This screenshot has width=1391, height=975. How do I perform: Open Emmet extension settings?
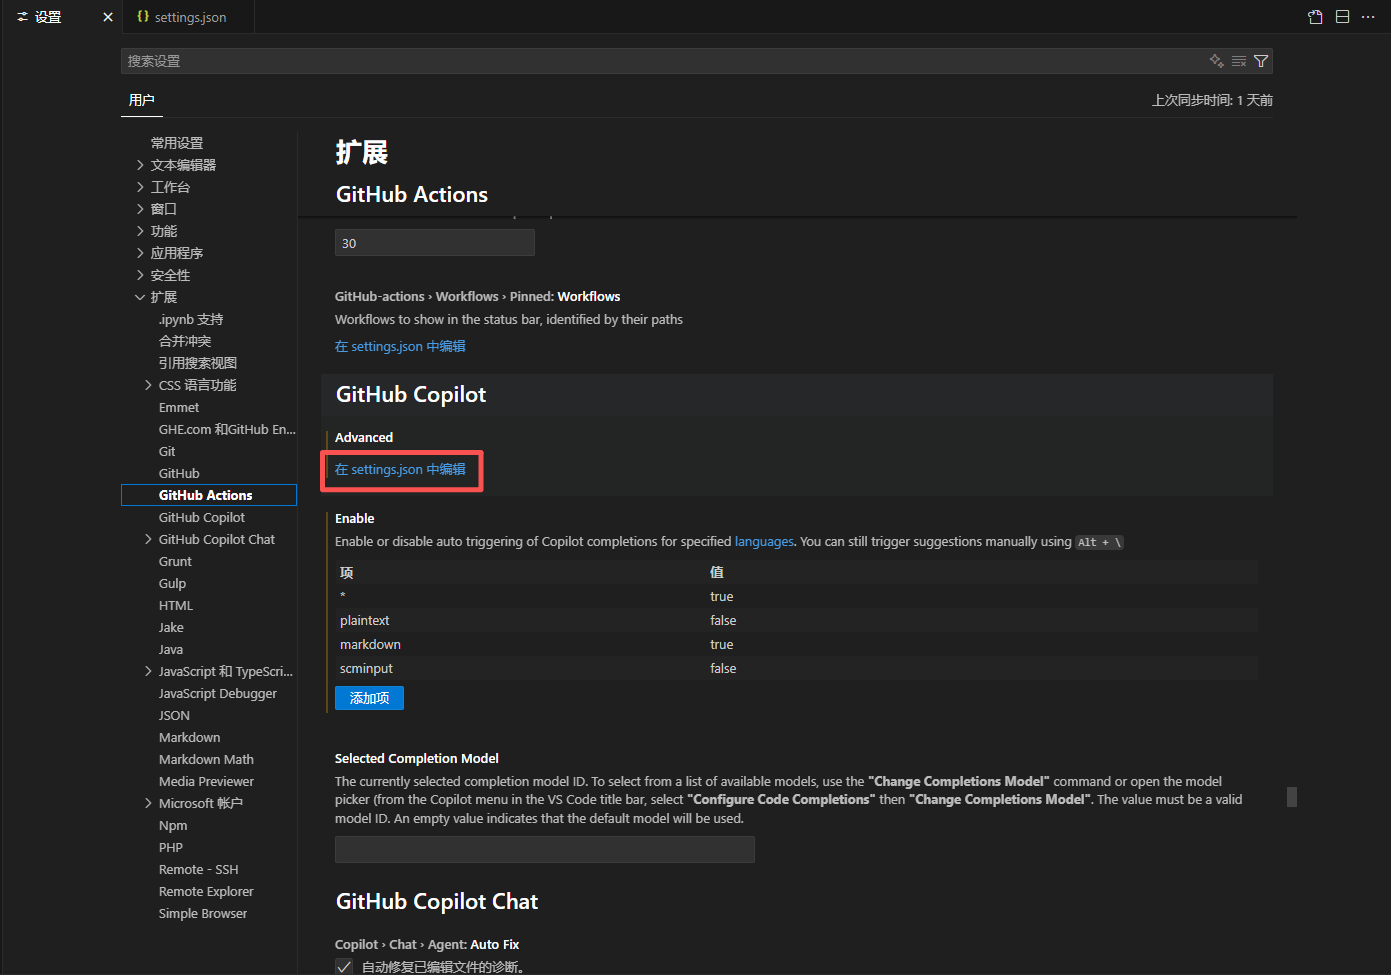[179, 407]
